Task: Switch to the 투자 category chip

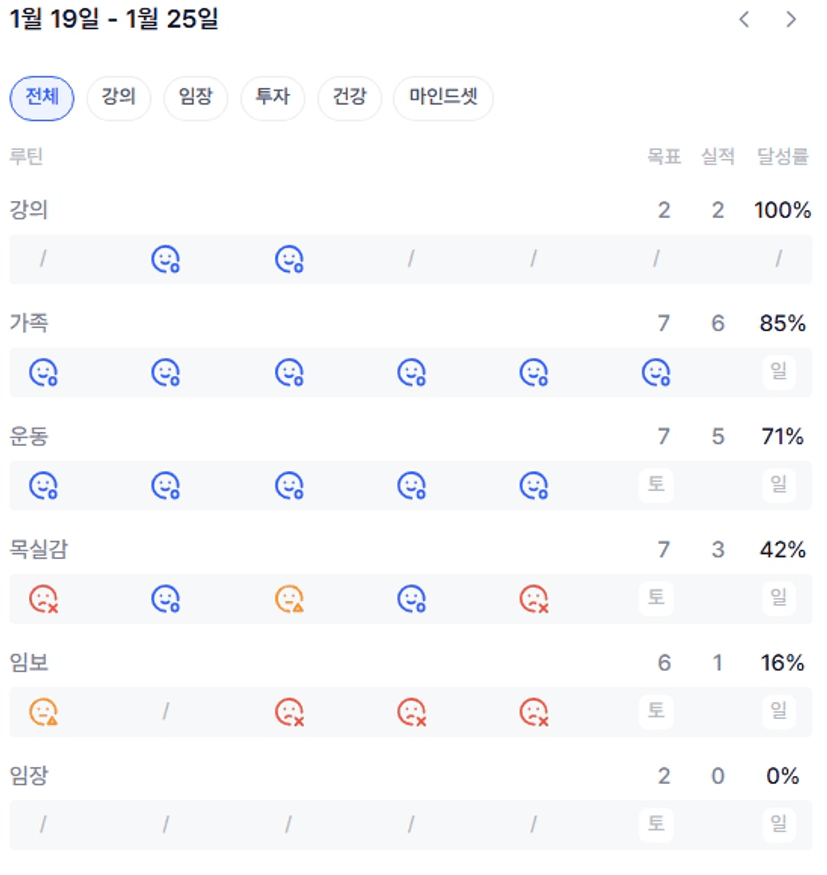Action: click(272, 98)
